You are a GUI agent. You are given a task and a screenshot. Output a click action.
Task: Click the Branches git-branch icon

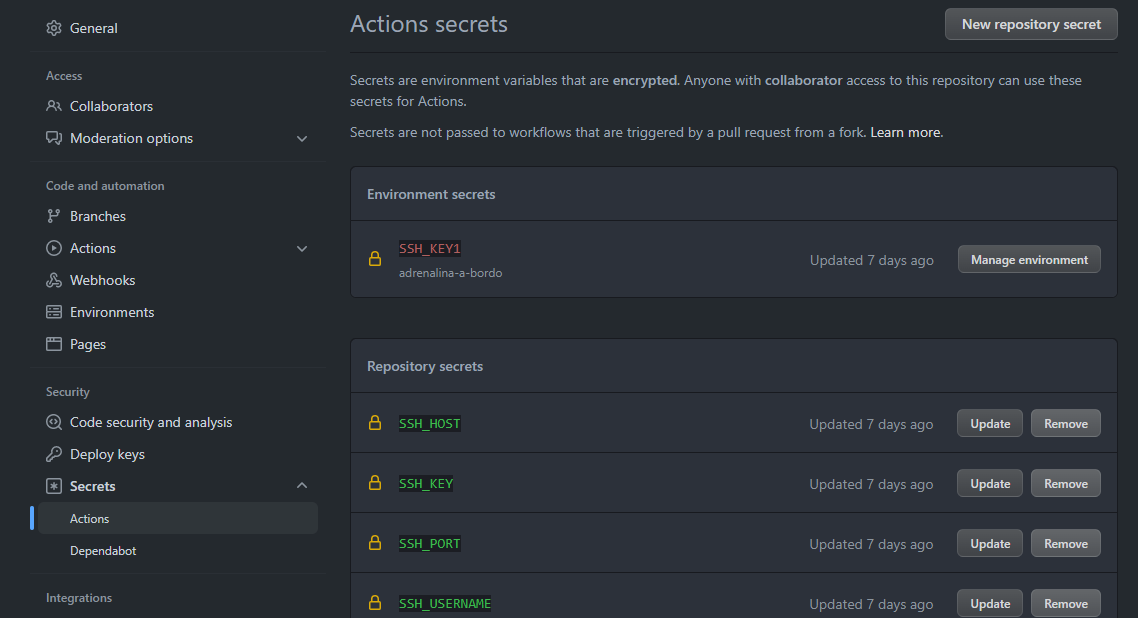pos(54,216)
